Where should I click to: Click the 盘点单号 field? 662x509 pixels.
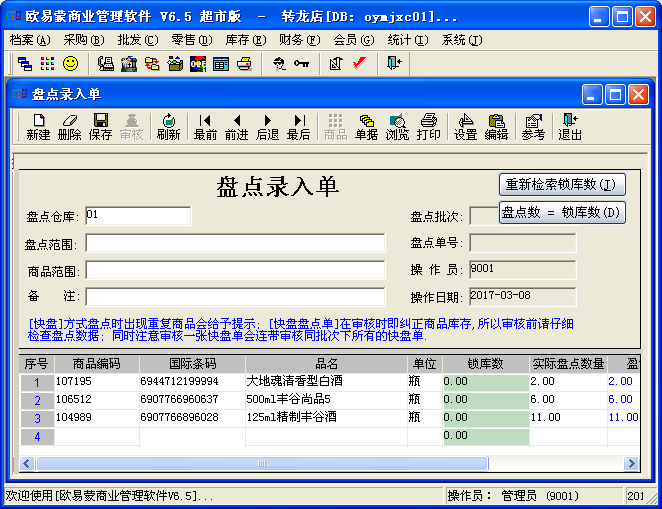[x=523, y=244]
